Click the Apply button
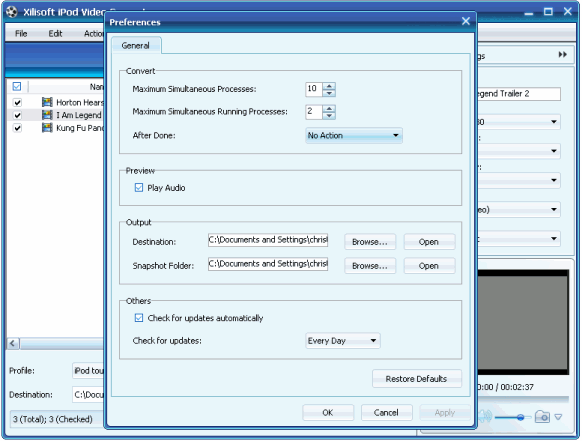The image size is (582, 441). pyautogui.click(x=445, y=412)
